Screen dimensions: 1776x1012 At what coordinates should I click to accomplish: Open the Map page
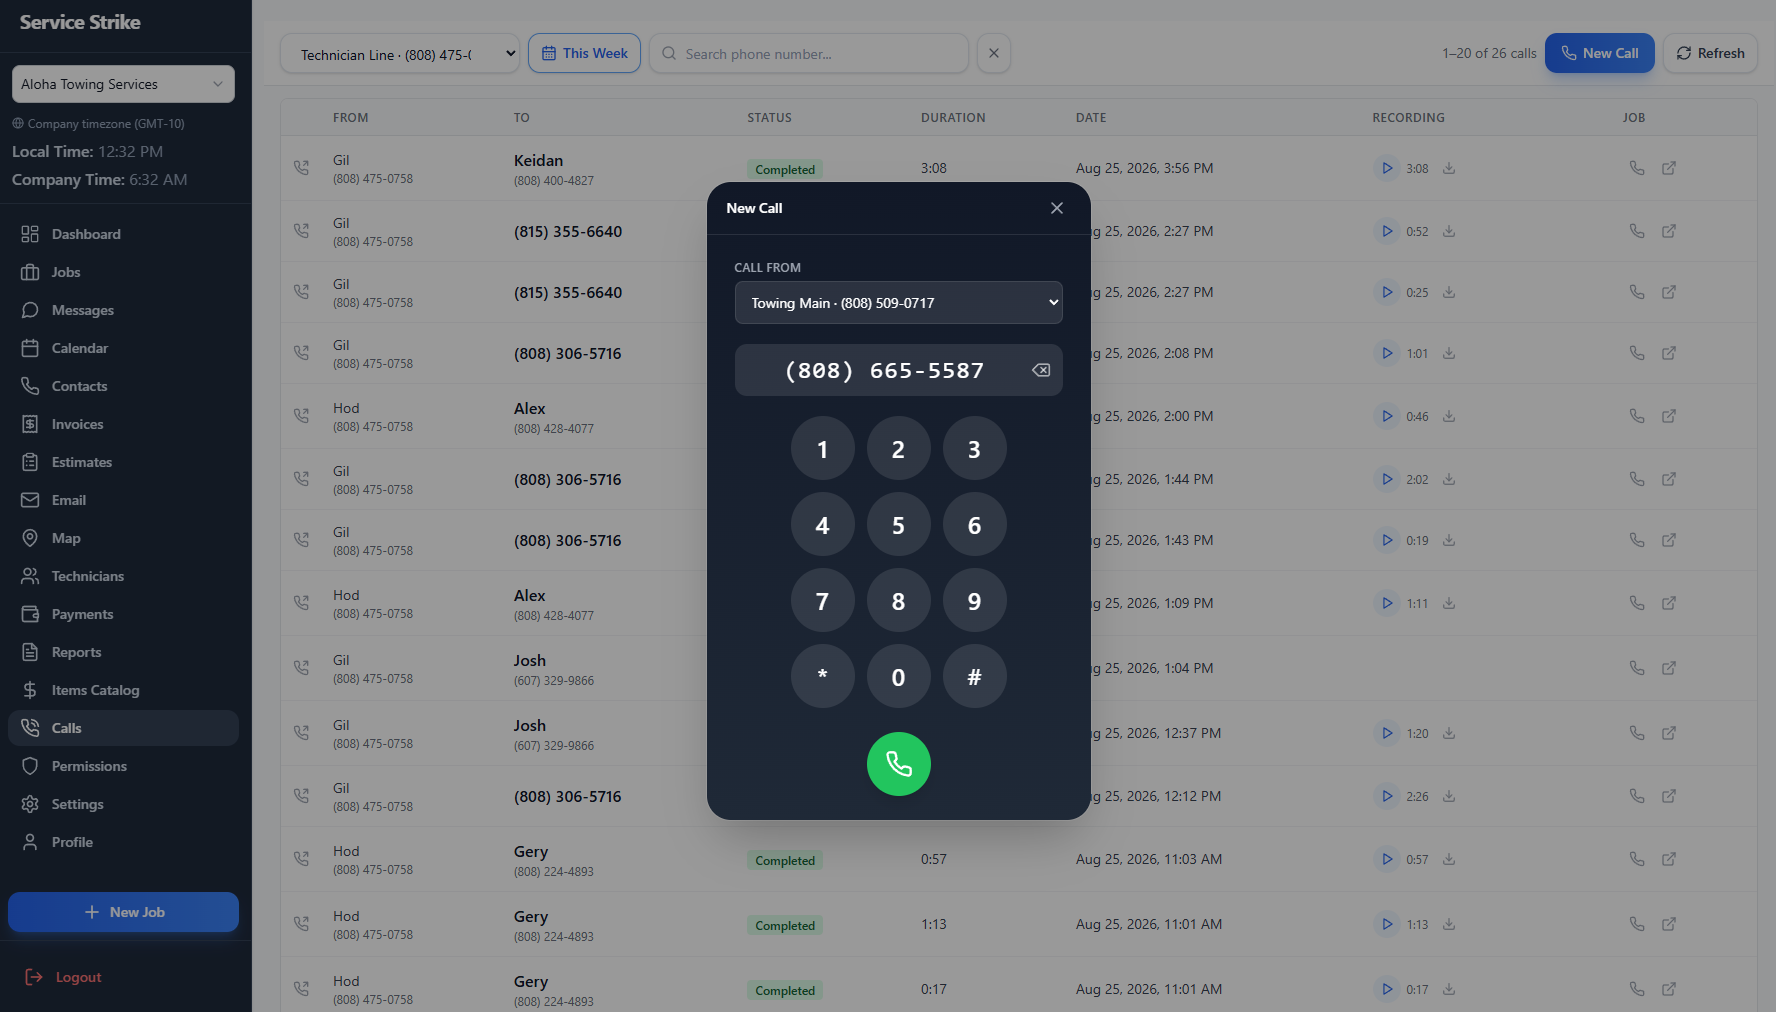click(123, 538)
